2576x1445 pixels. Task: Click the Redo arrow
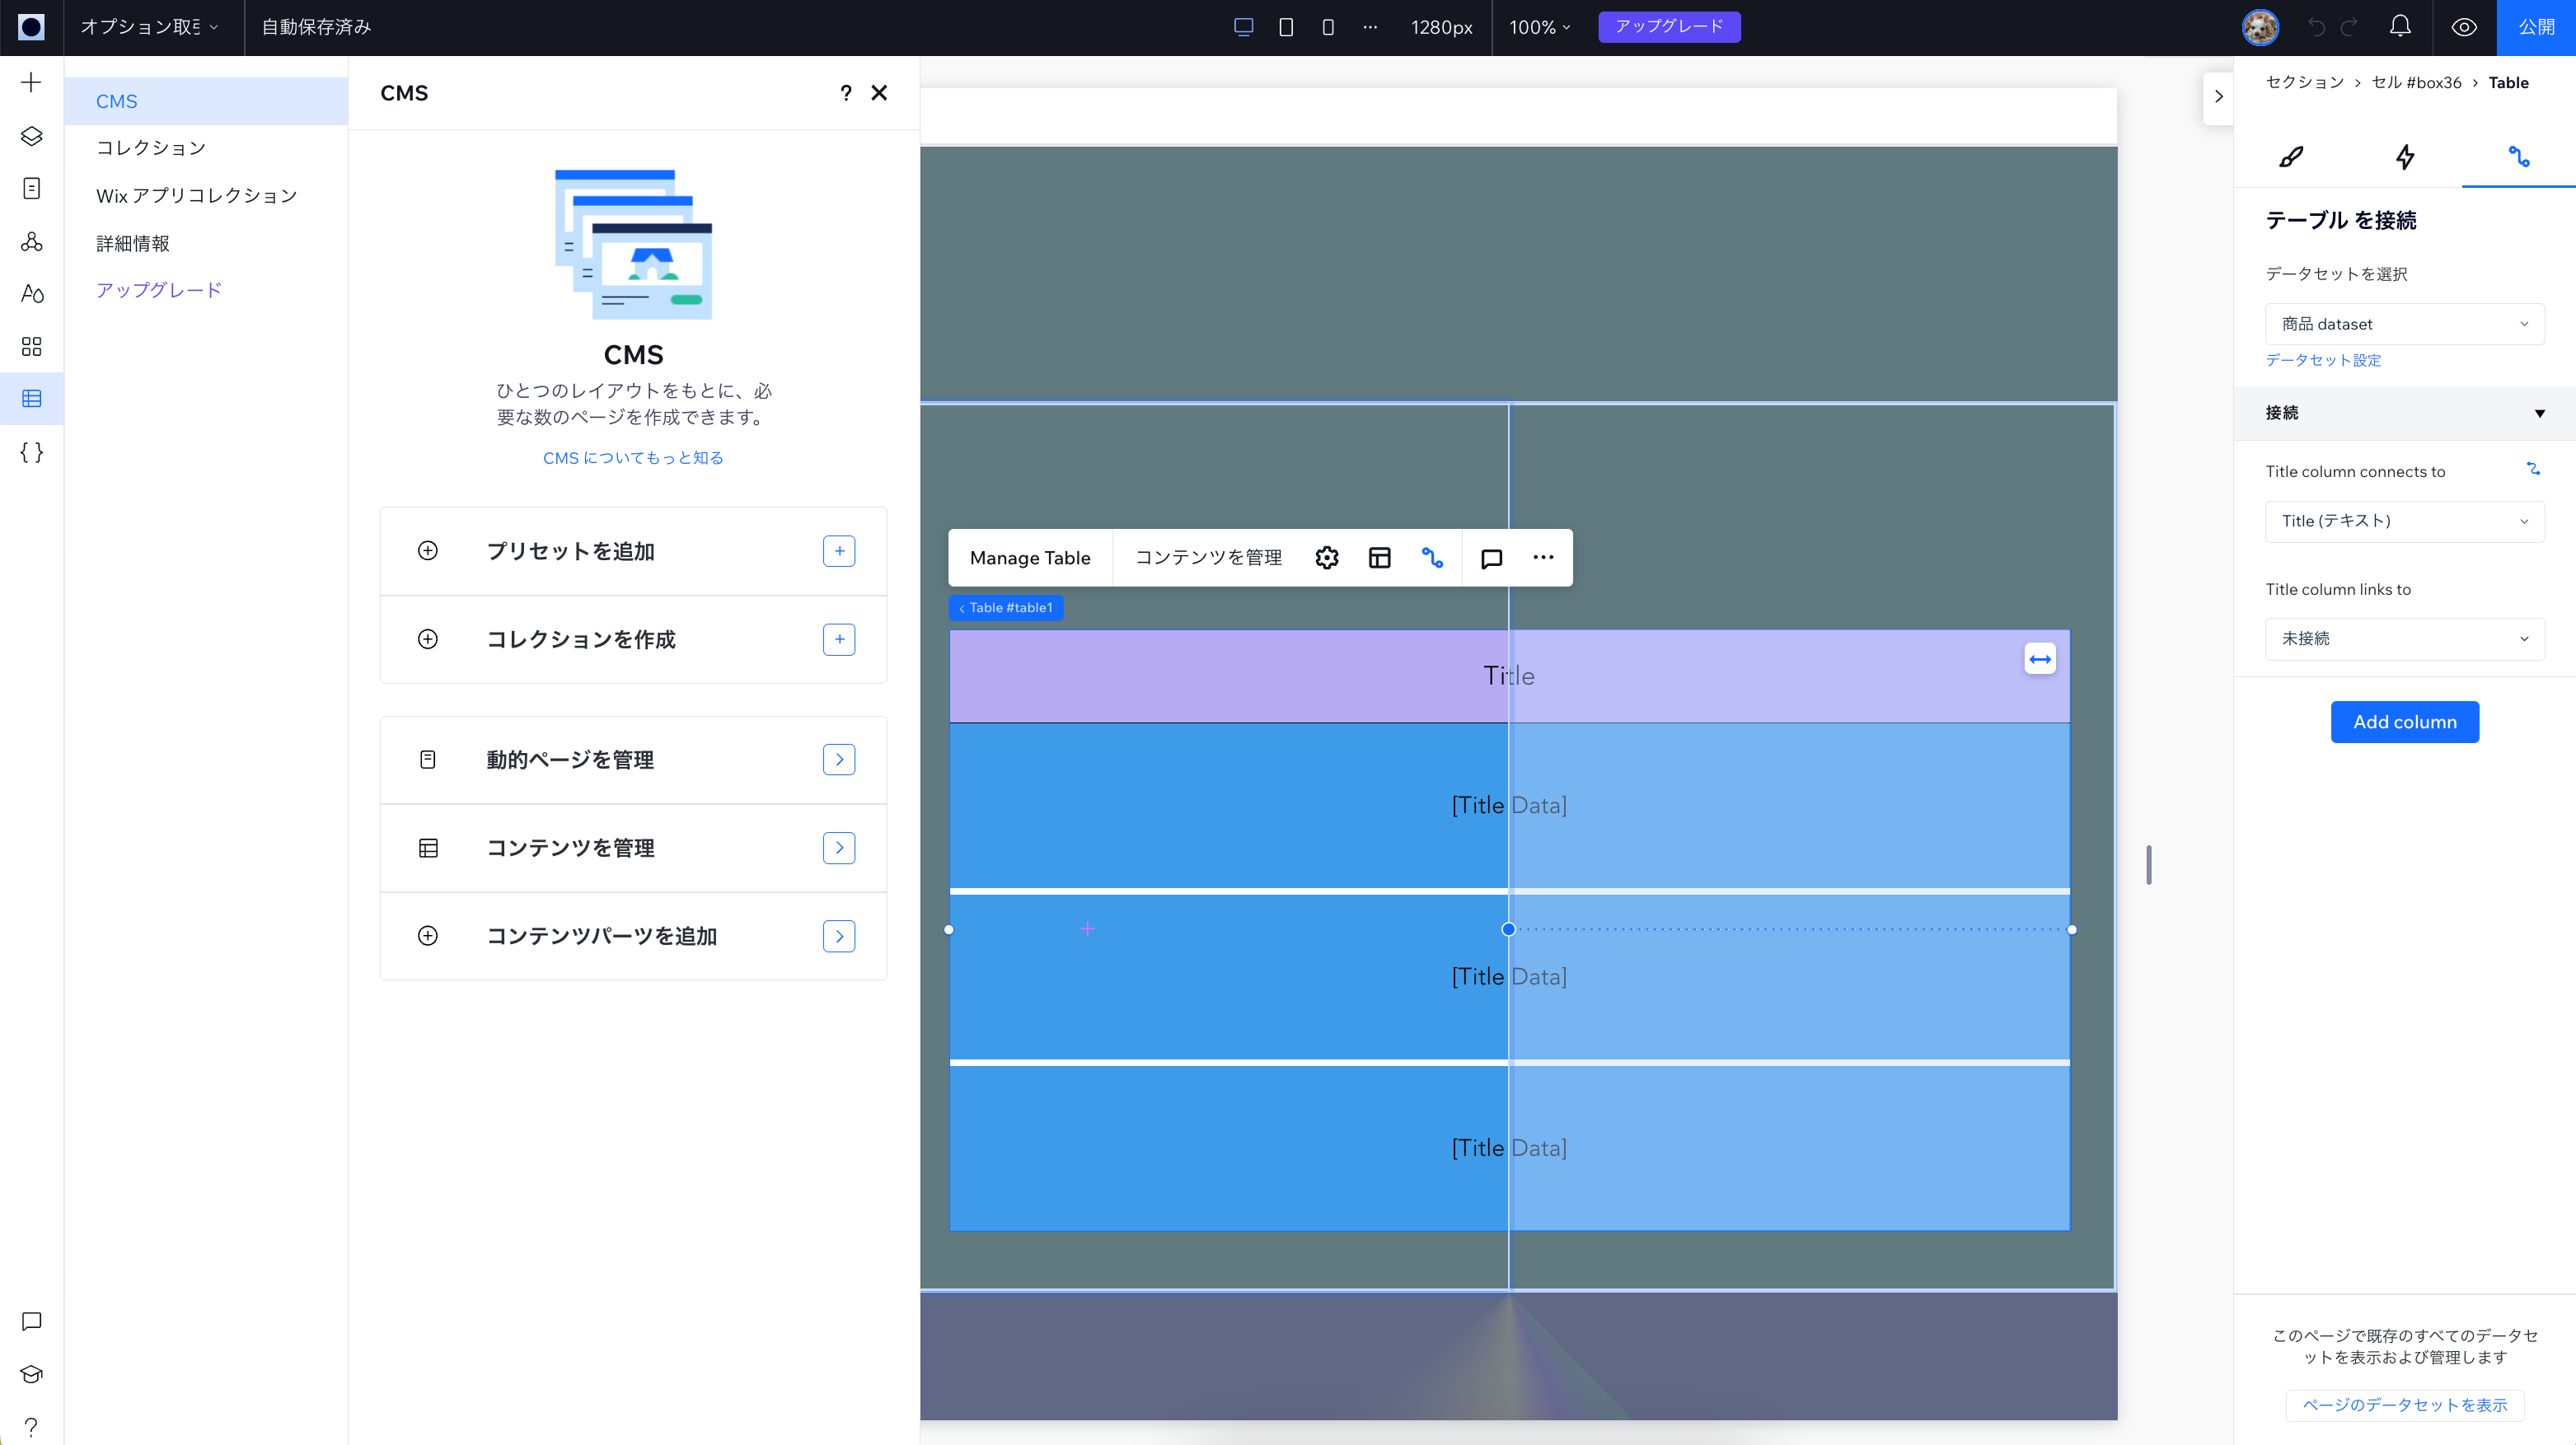pyautogui.click(x=2350, y=27)
